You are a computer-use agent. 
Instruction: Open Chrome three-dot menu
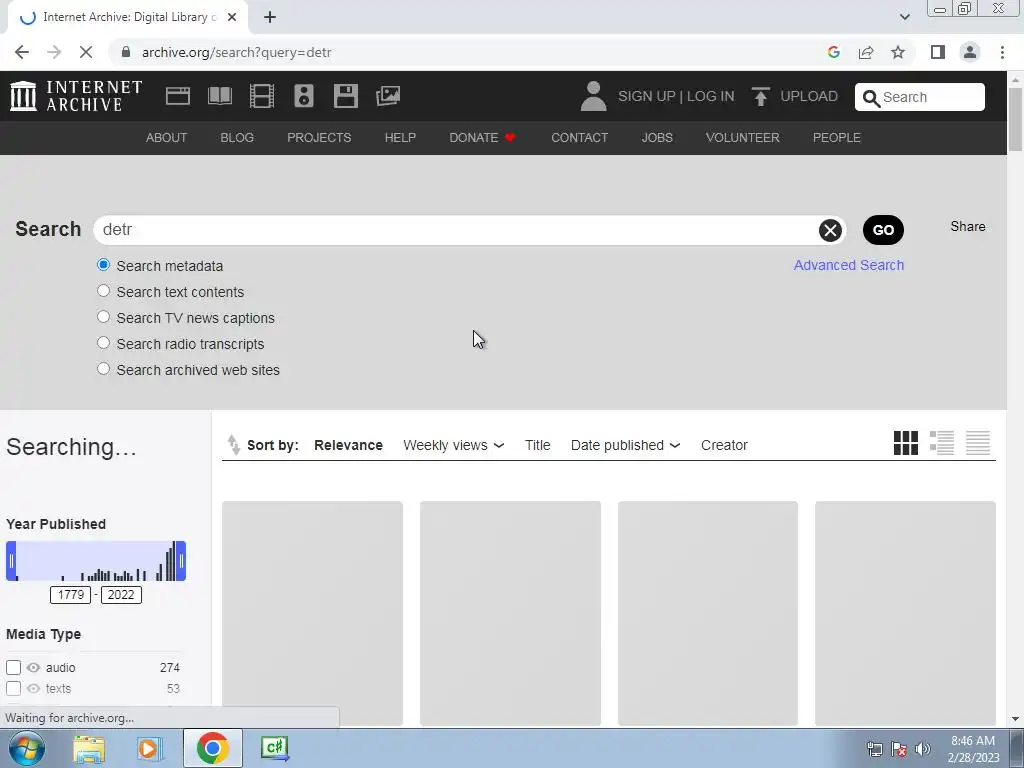click(1002, 52)
